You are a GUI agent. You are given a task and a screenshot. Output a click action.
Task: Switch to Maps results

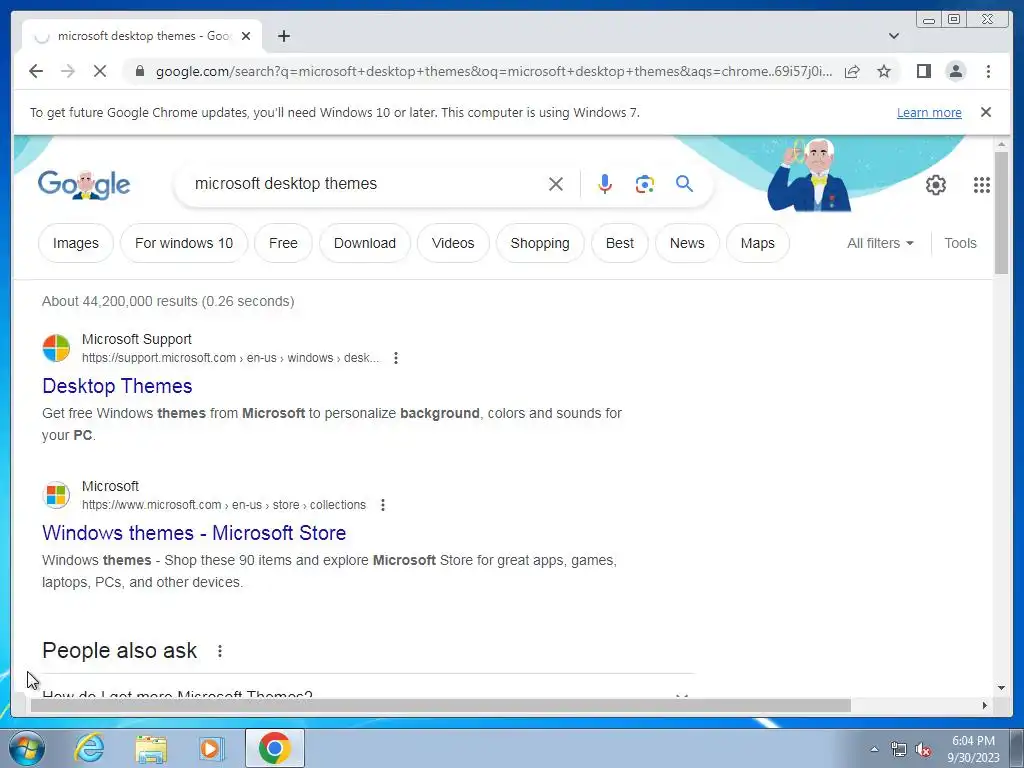pos(758,243)
